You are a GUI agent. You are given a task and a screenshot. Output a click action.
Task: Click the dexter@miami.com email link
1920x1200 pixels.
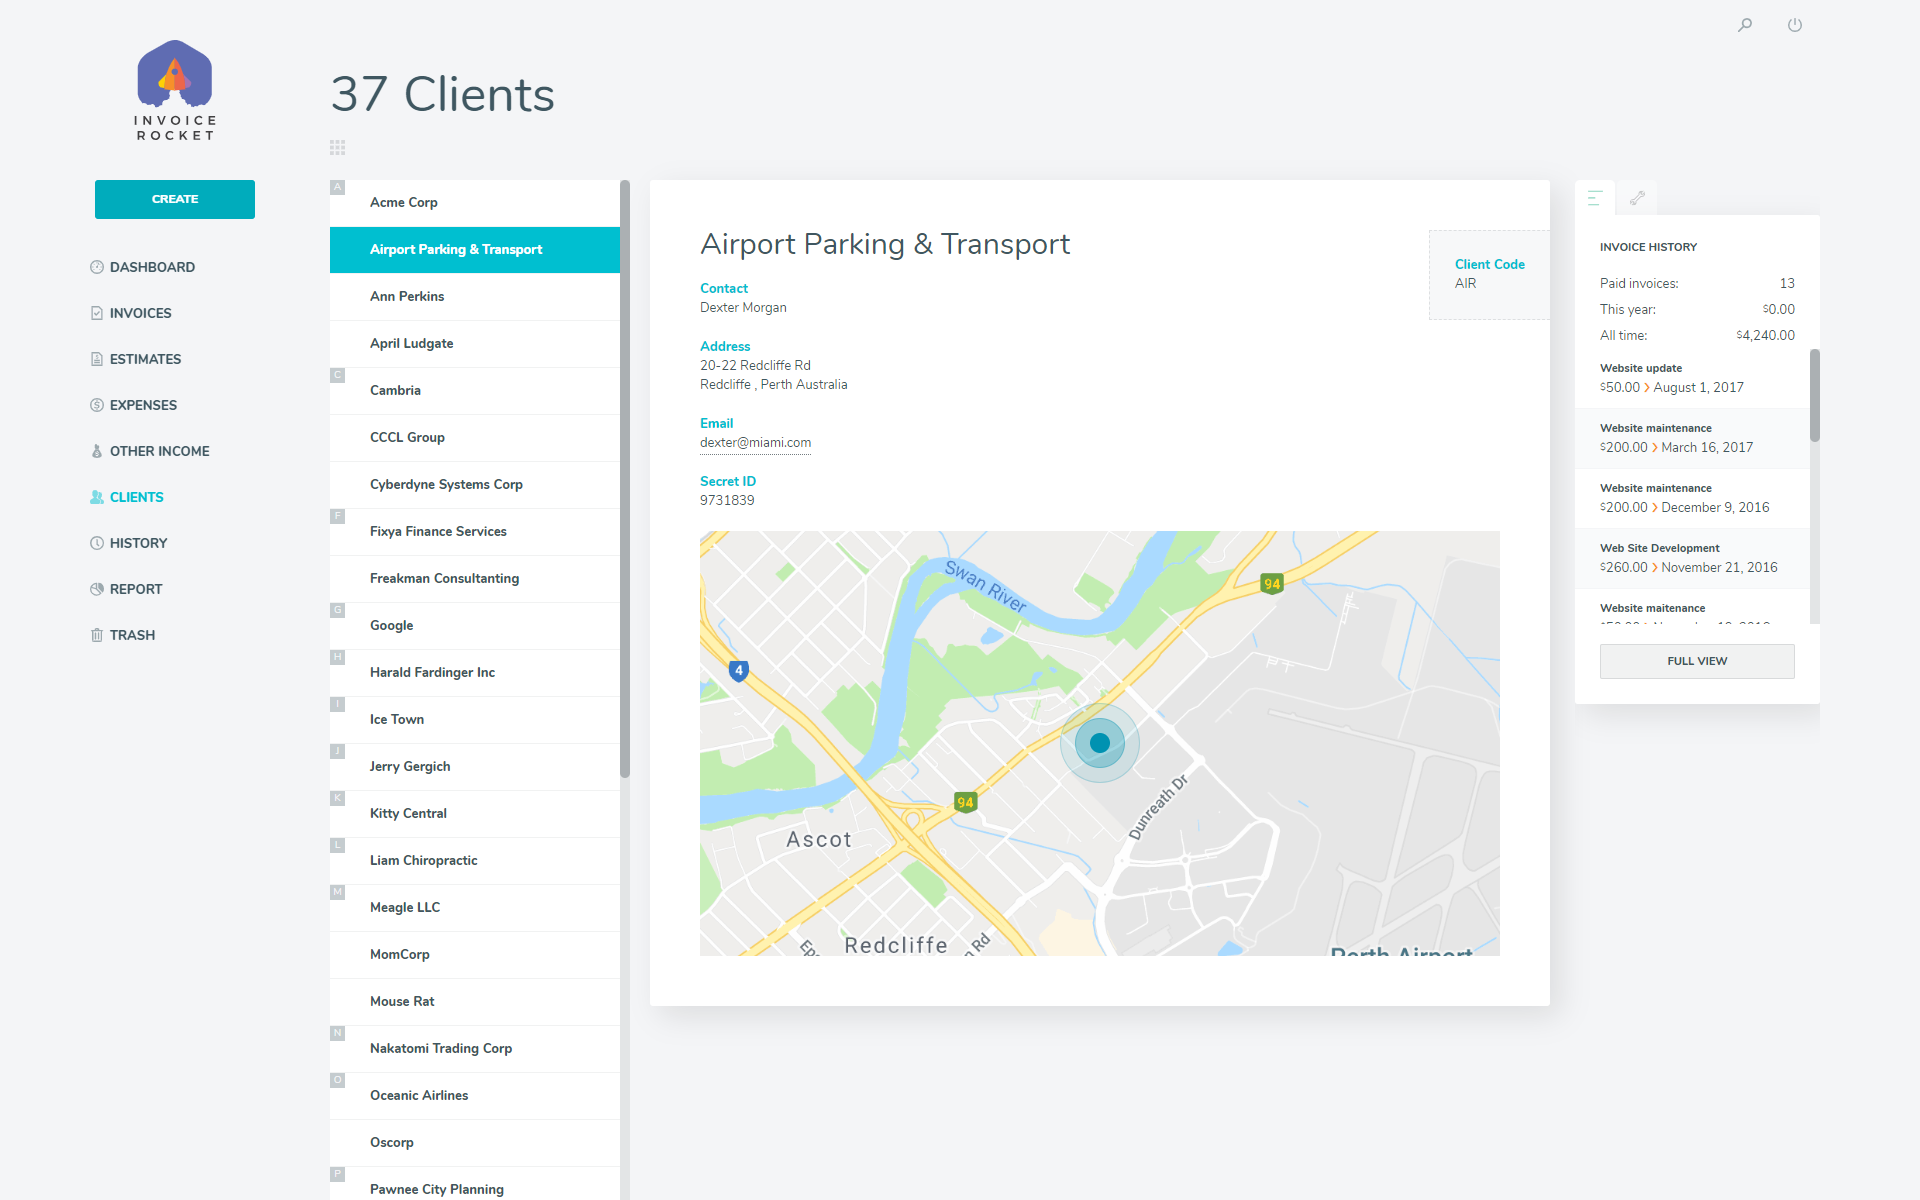point(755,443)
